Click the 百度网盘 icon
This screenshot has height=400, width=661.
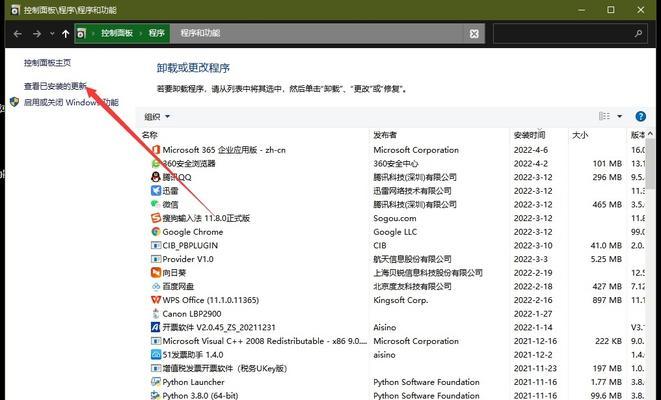pyautogui.click(x=156, y=286)
